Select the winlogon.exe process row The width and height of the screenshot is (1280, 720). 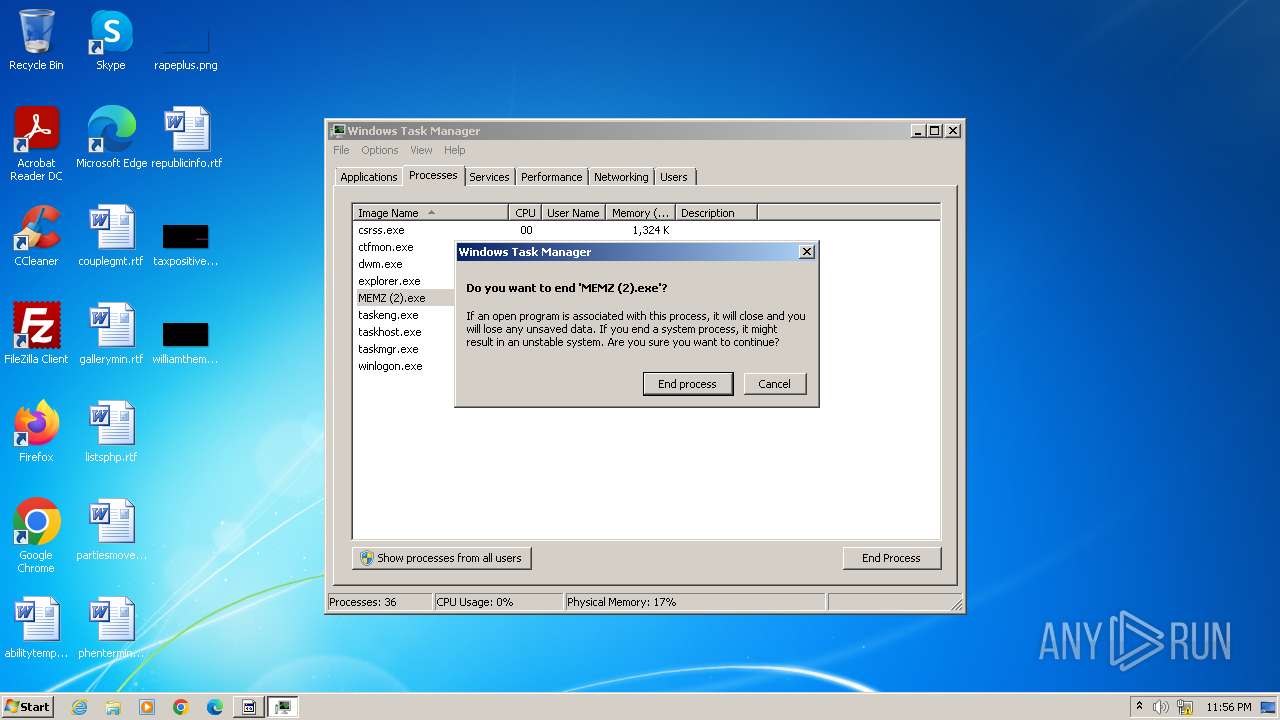404,366
